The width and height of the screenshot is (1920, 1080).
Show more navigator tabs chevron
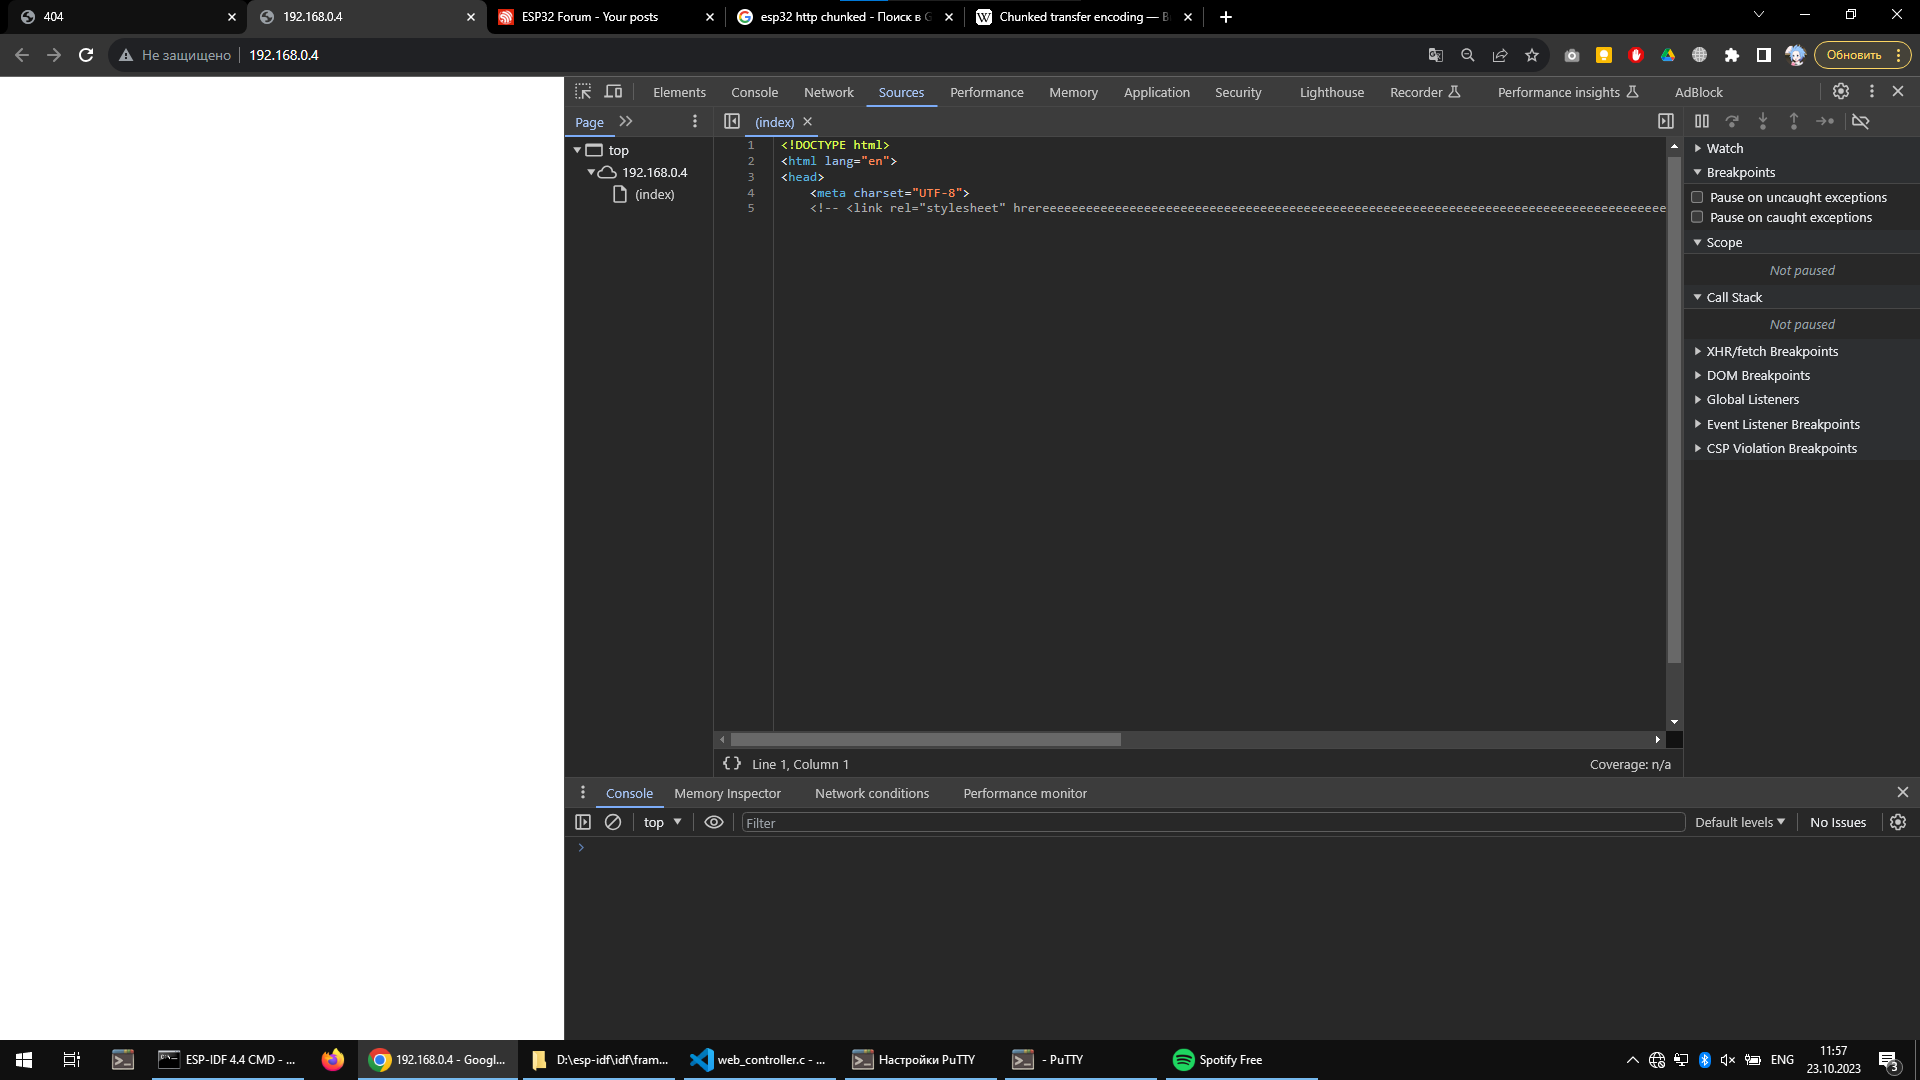click(x=626, y=121)
